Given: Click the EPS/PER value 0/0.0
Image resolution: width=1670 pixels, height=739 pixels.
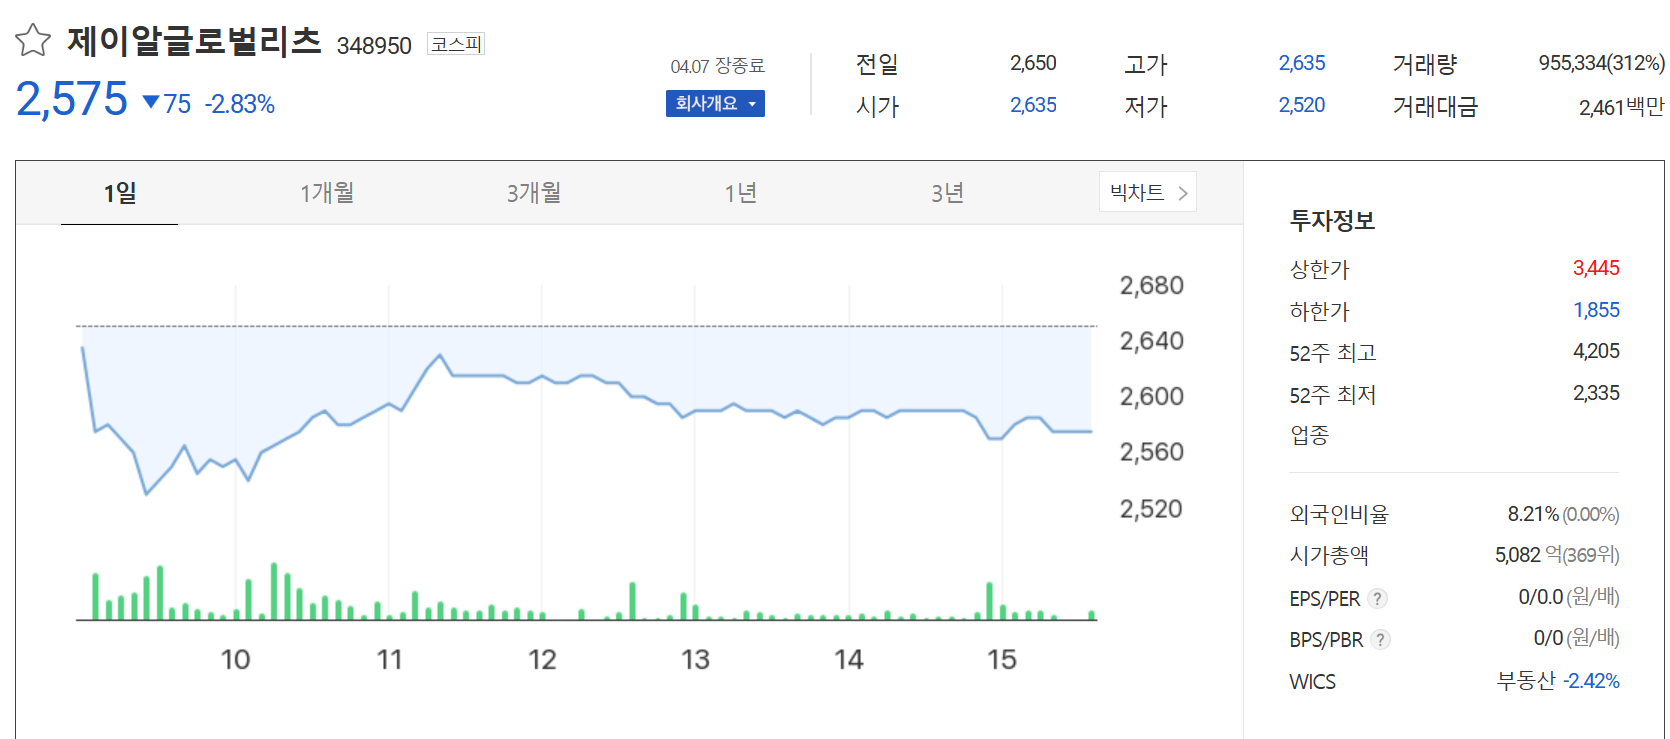Looking at the screenshot, I should [1541, 597].
